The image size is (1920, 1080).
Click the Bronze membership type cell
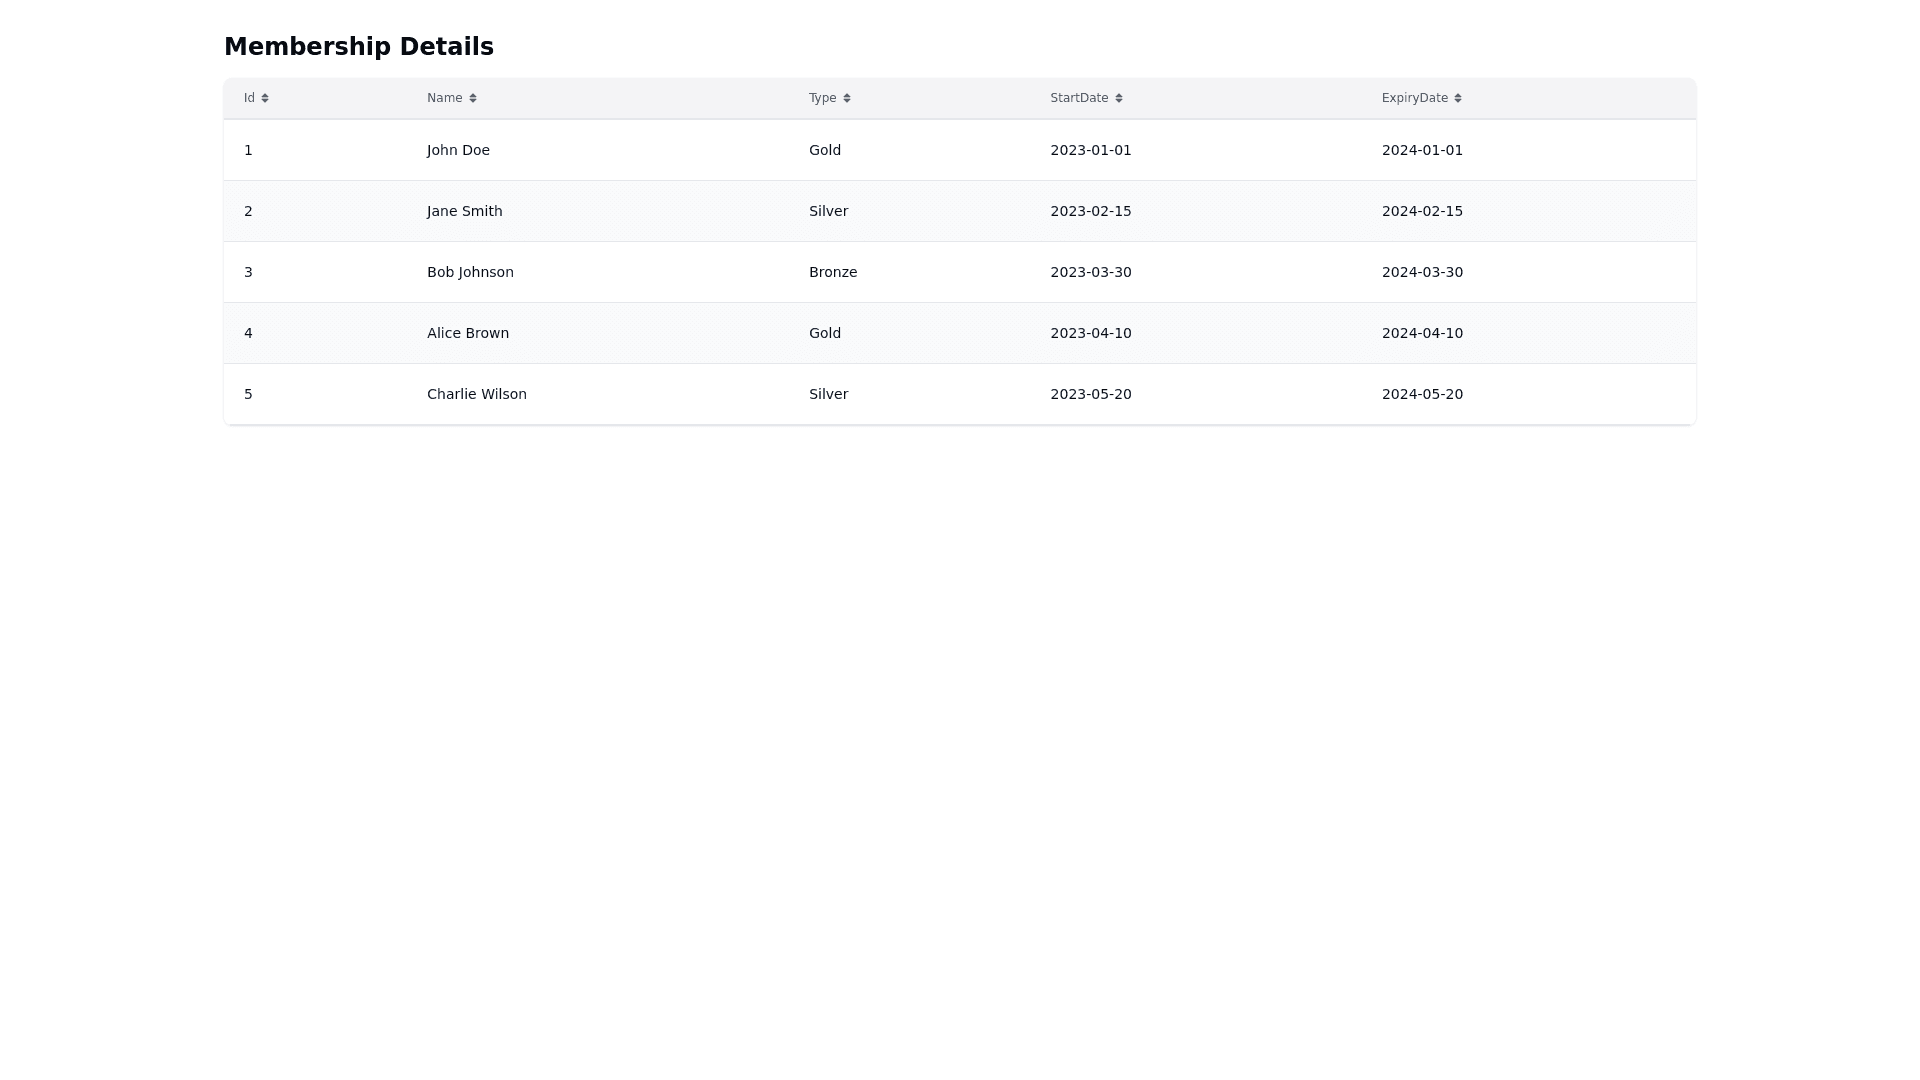832,272
